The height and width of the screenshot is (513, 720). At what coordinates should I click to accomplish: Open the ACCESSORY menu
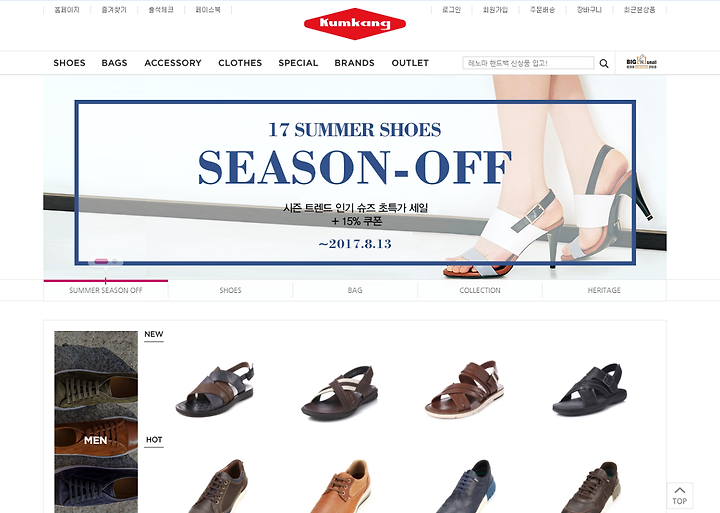(173, 63)
